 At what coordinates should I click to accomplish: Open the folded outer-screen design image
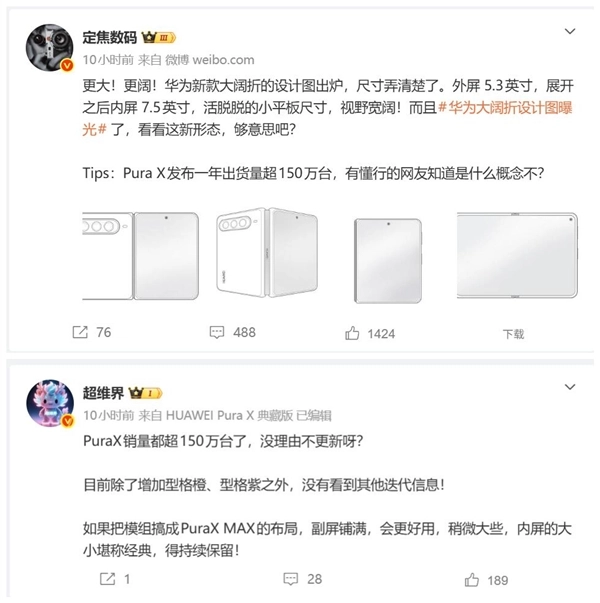click(x=388, y=261)
